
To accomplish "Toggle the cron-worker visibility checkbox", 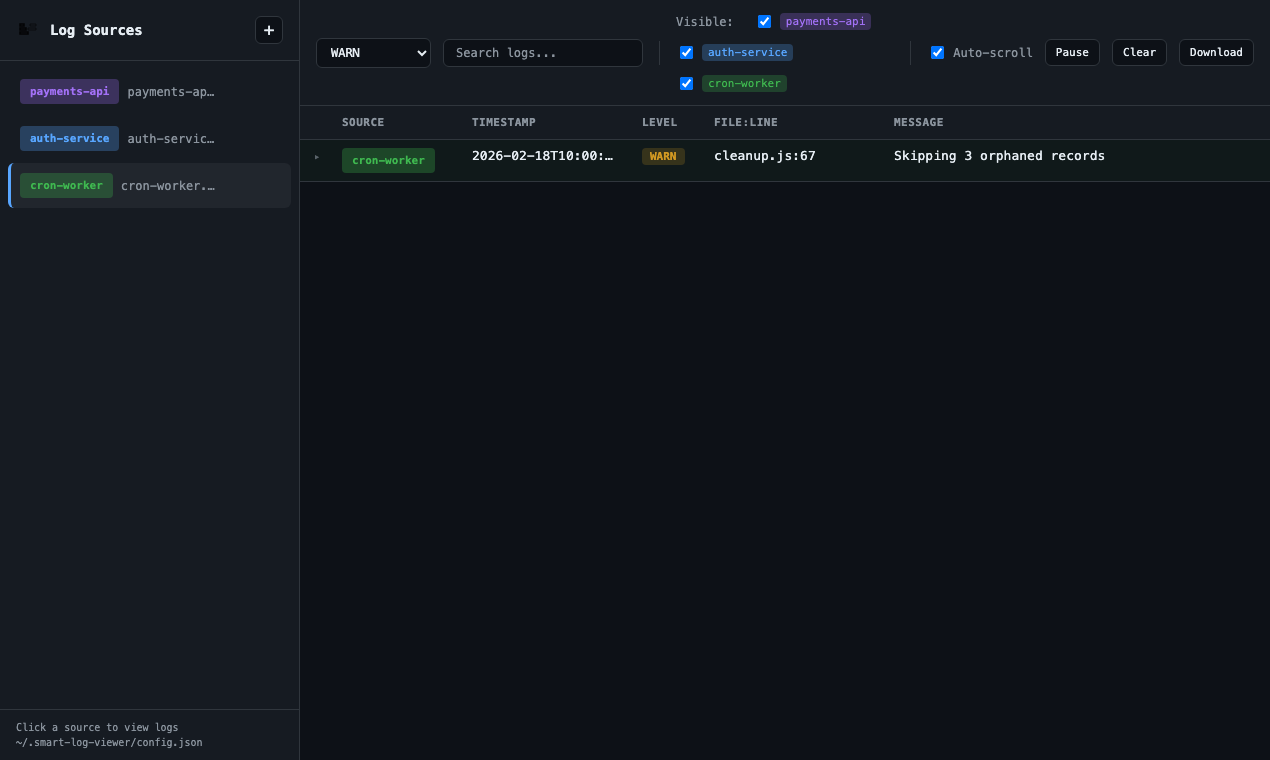I will click(x=686, y=83).
